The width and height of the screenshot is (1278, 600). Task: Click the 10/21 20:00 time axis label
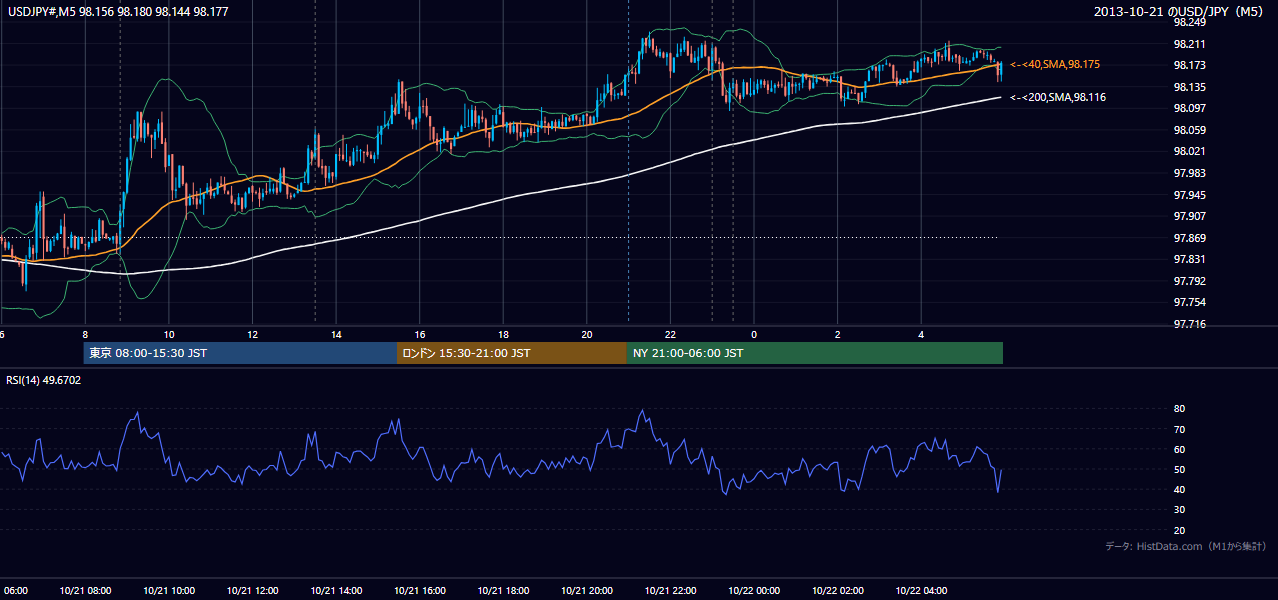tap(587, 591)
